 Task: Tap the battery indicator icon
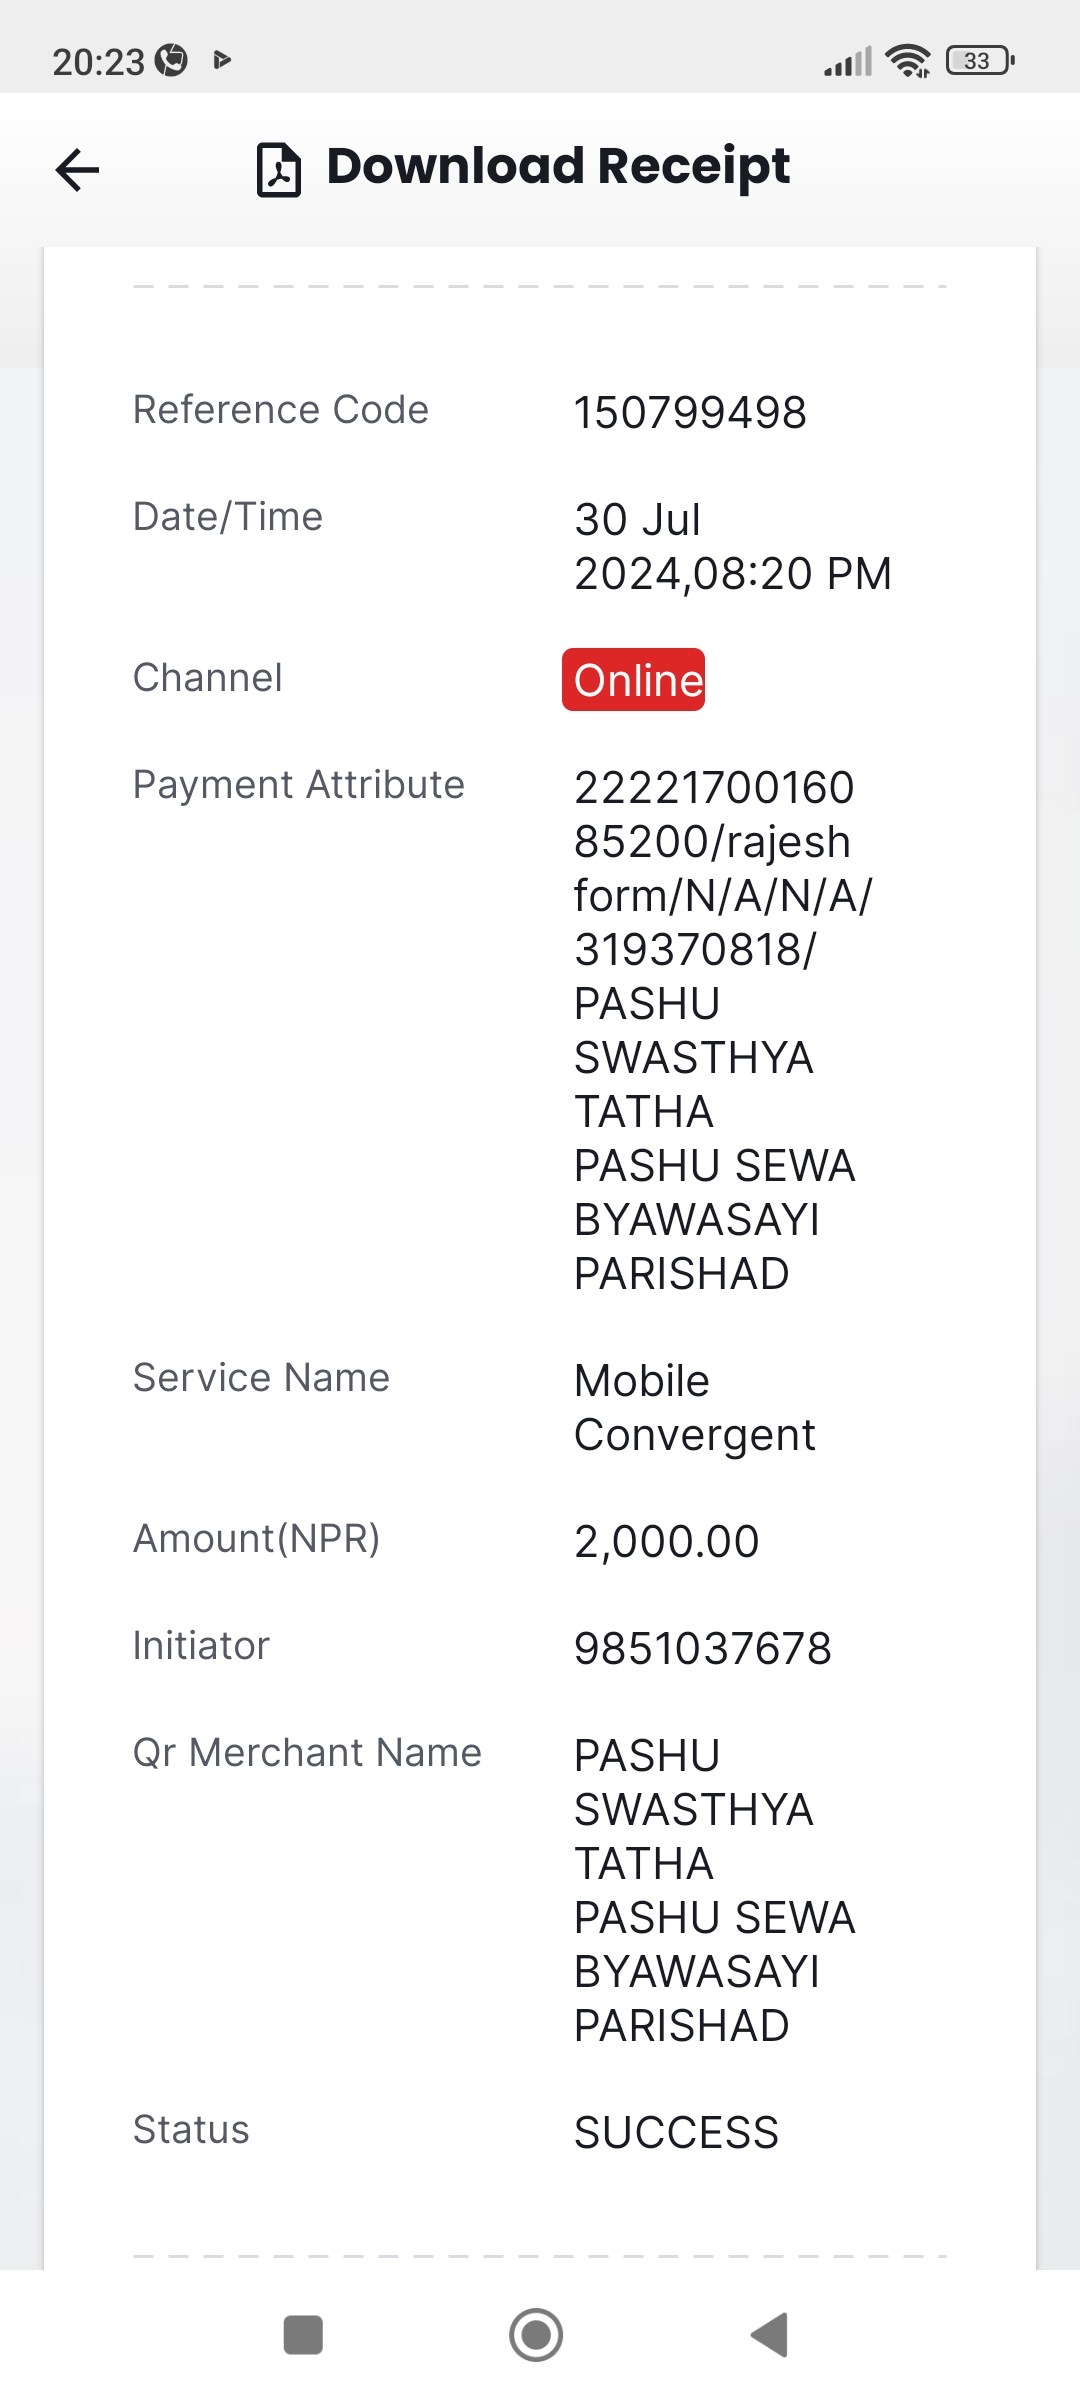pos(981,61)
